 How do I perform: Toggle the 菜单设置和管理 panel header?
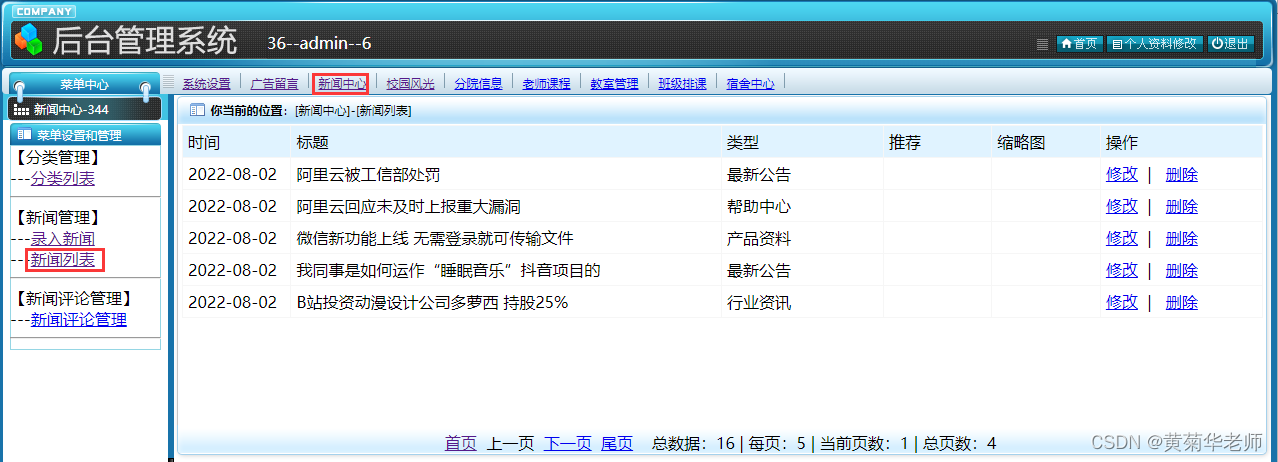(85, 135)
